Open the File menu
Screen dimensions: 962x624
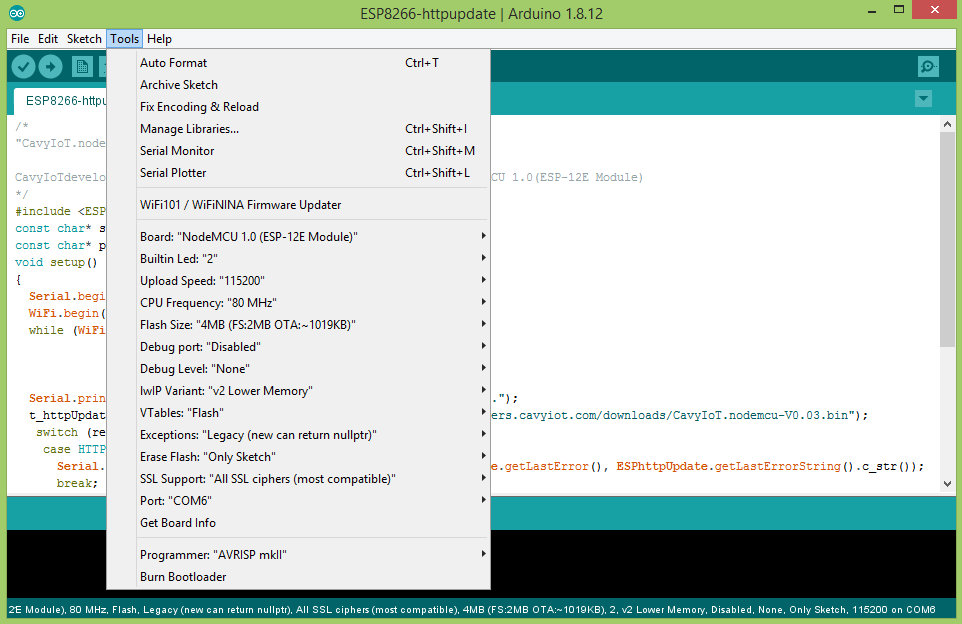tap(19, 39)
